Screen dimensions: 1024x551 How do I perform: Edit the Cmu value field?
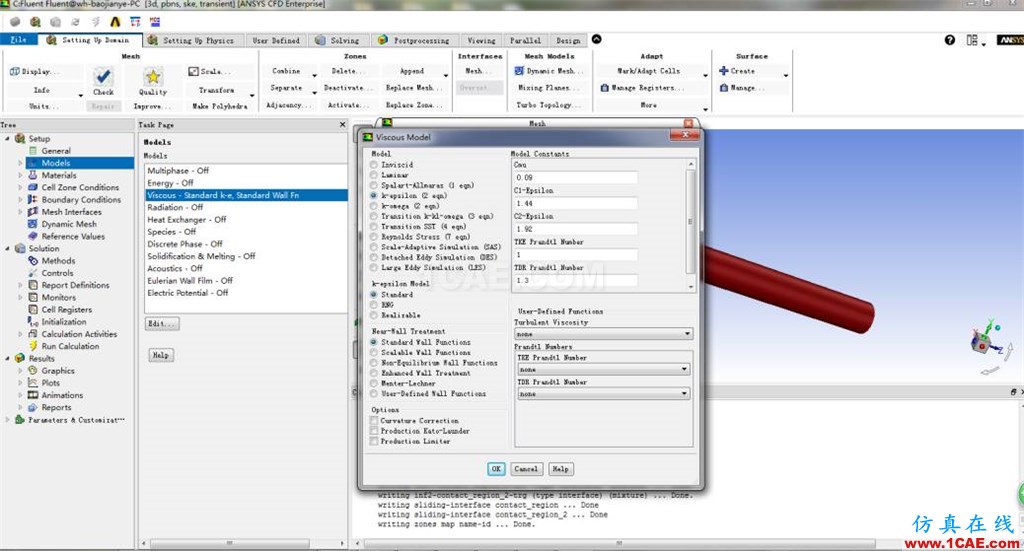point(575,178)
